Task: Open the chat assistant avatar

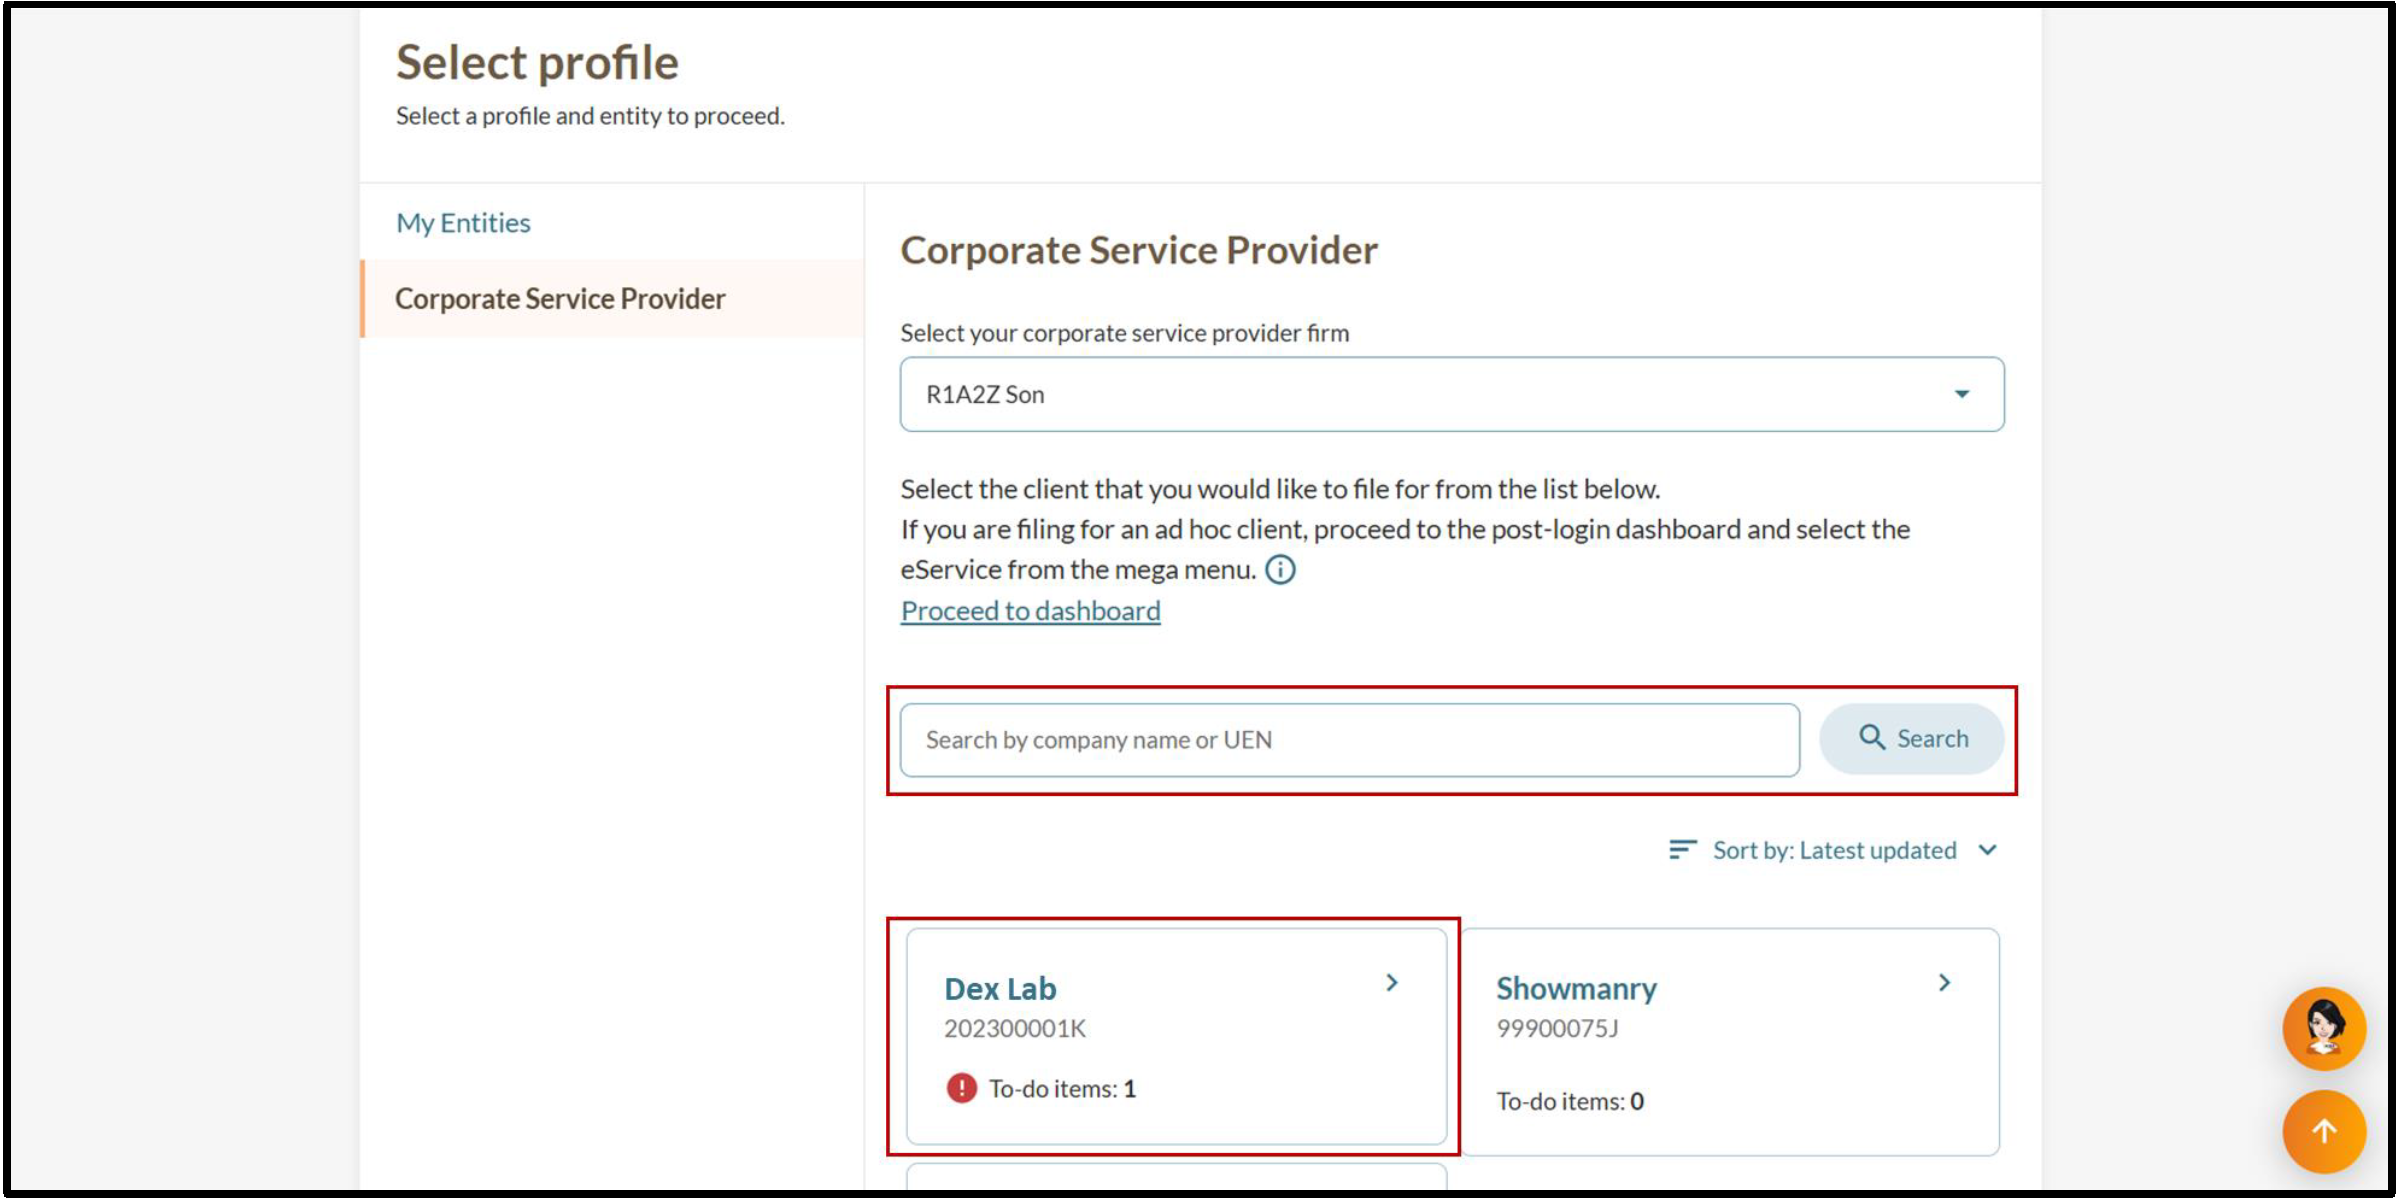Action: click(x=2324, y=1029)
